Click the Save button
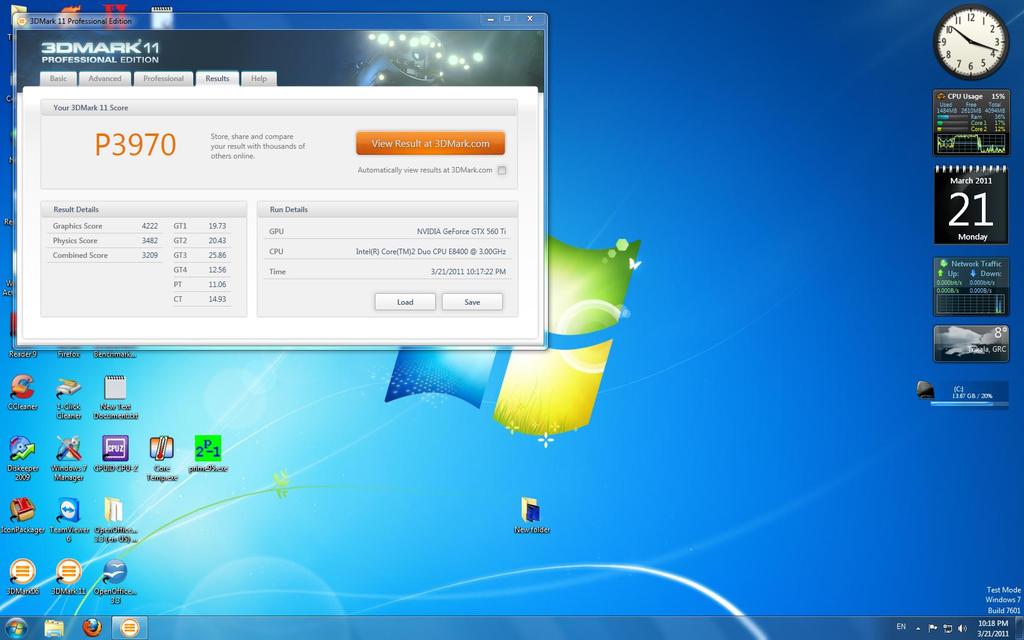Image resolution: width=1024 pixels, height=640 pixels. point(472,302)
